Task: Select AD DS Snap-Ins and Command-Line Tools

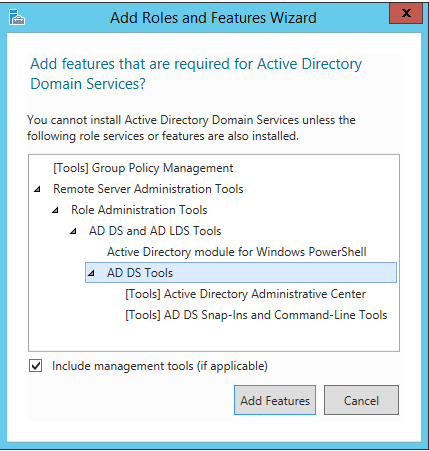Action: pyautogui.click(x=256, y=315)
